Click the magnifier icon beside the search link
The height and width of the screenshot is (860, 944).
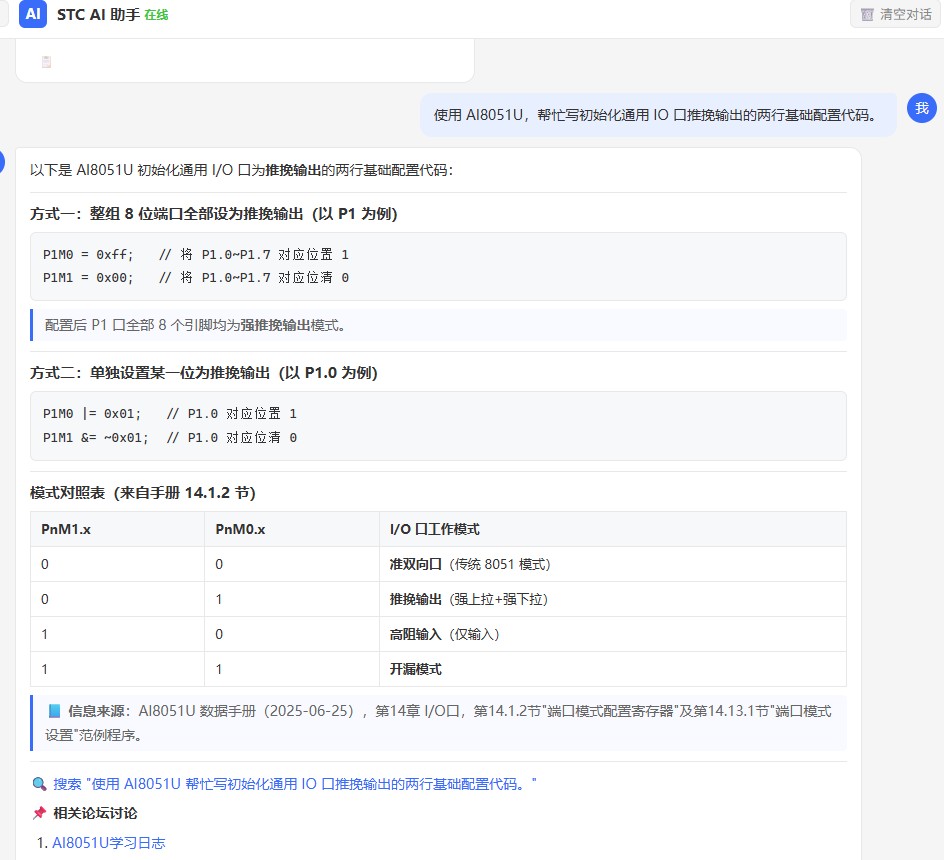pyautogui.click(x=39, y=784)
